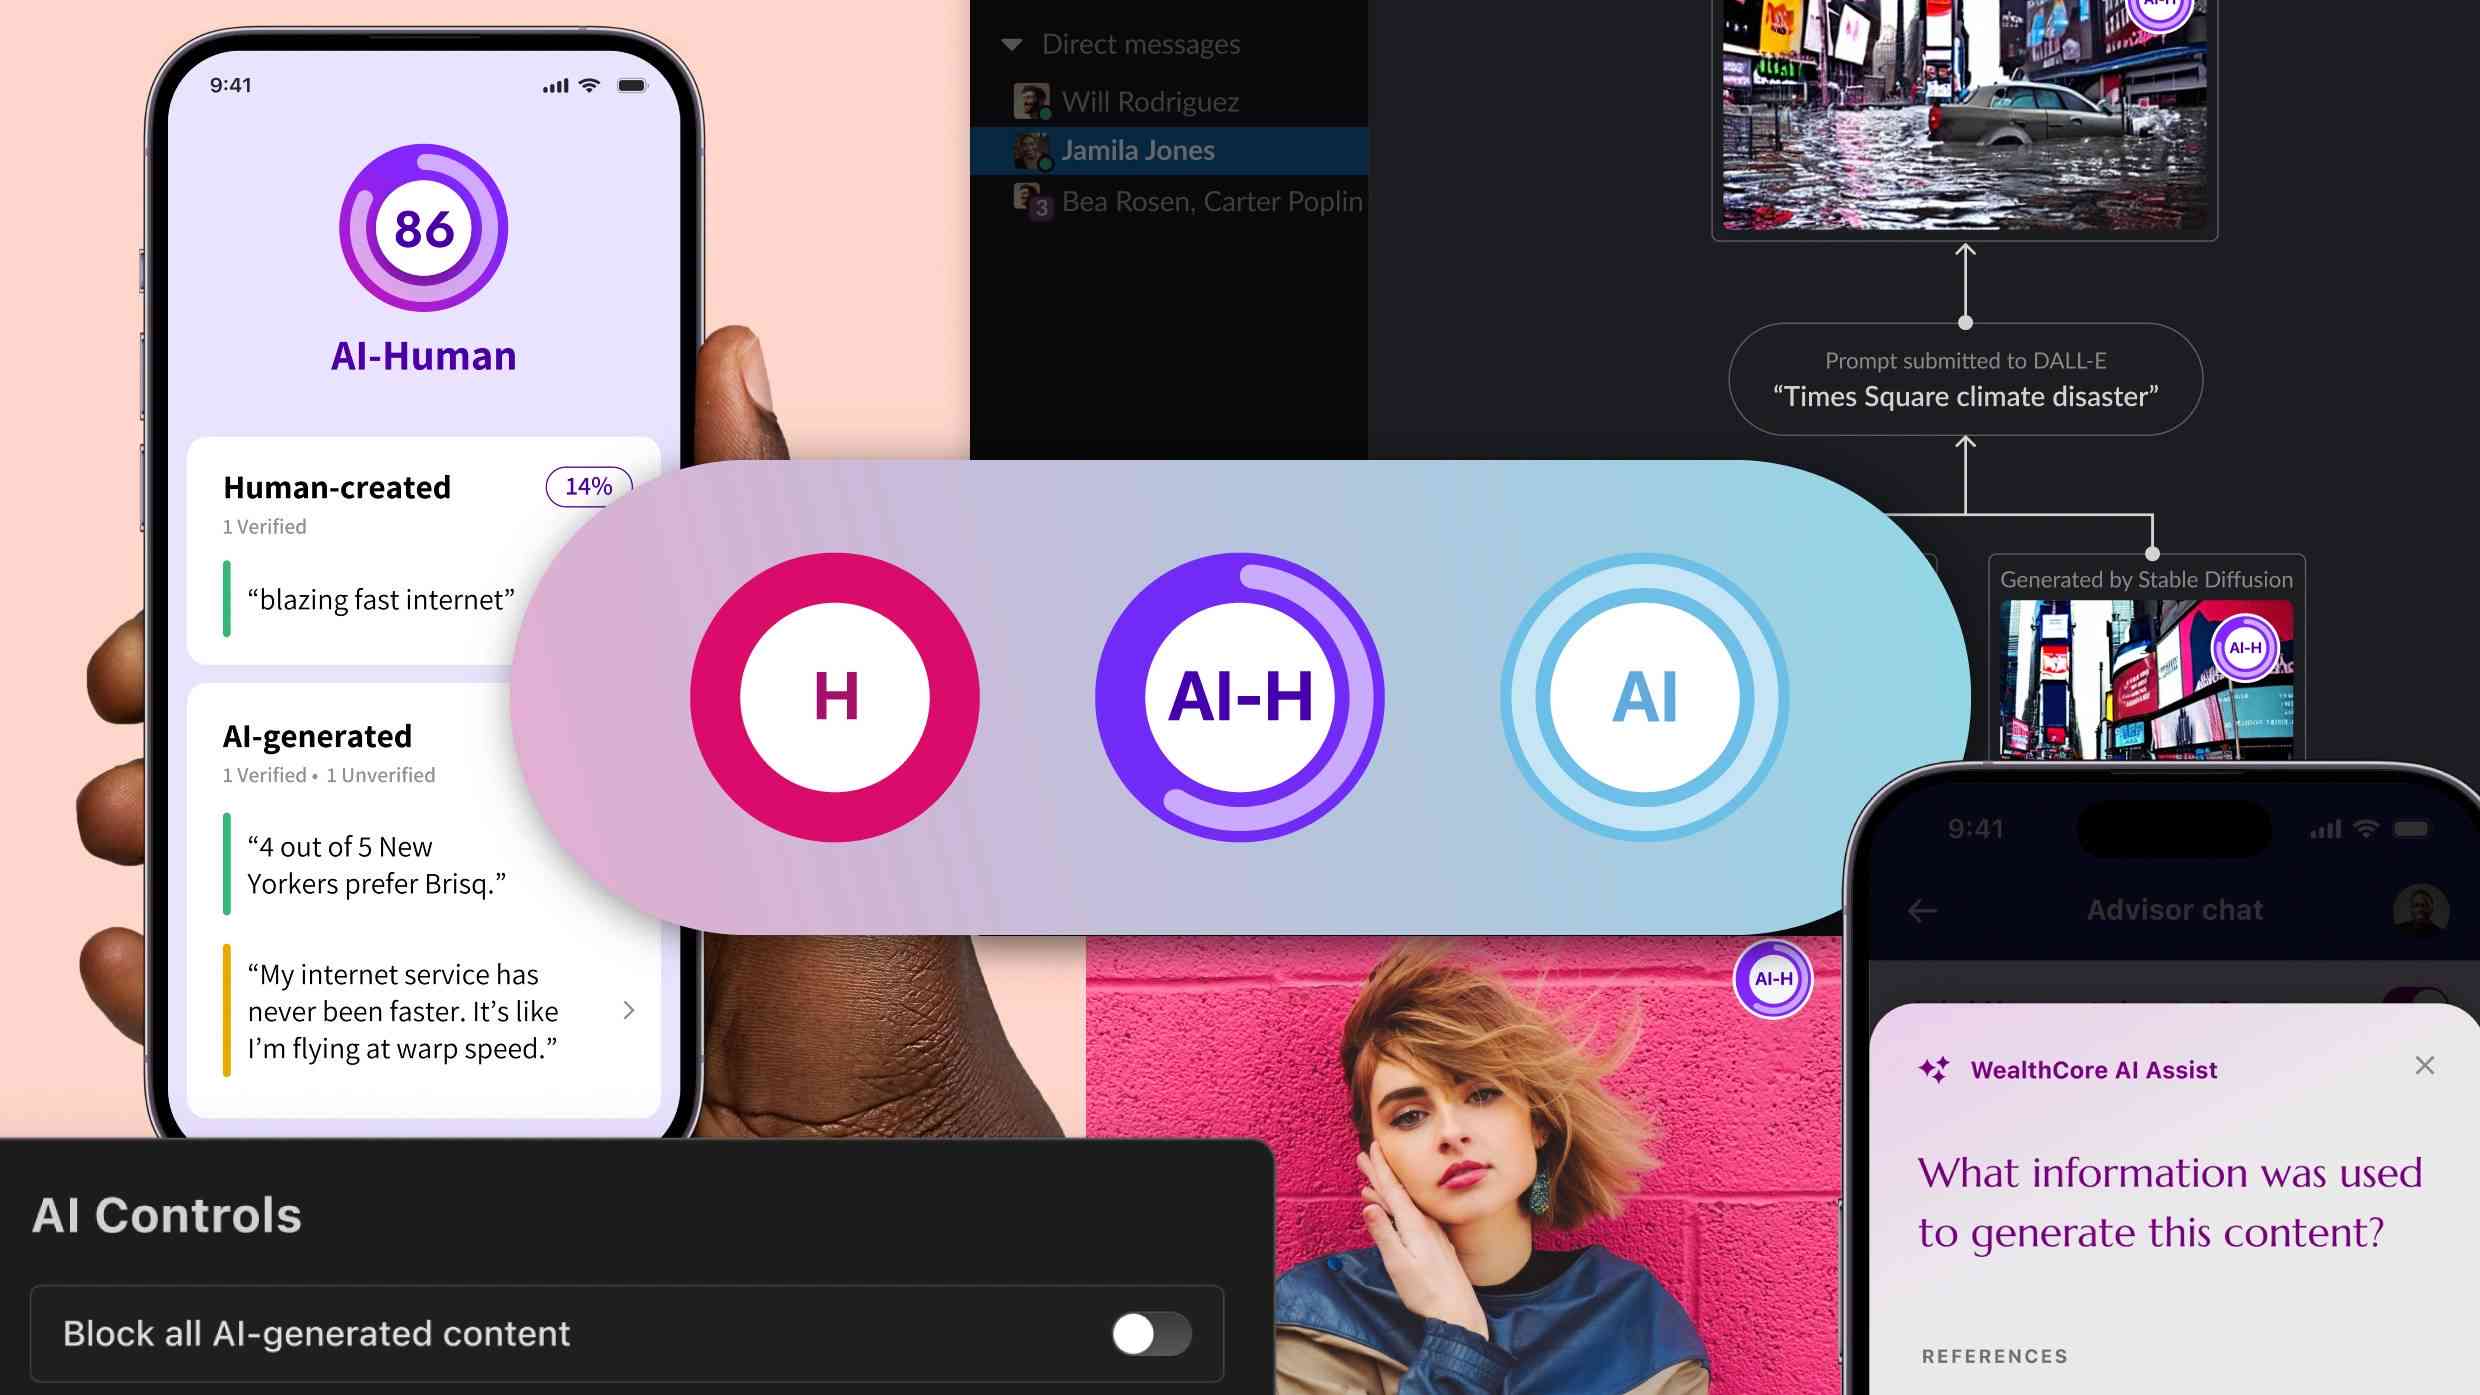This screenshot has height=1395, width=2480.
Task: Expand the REFERENCES section in WealthCore
Action: coord(1995,1356)
